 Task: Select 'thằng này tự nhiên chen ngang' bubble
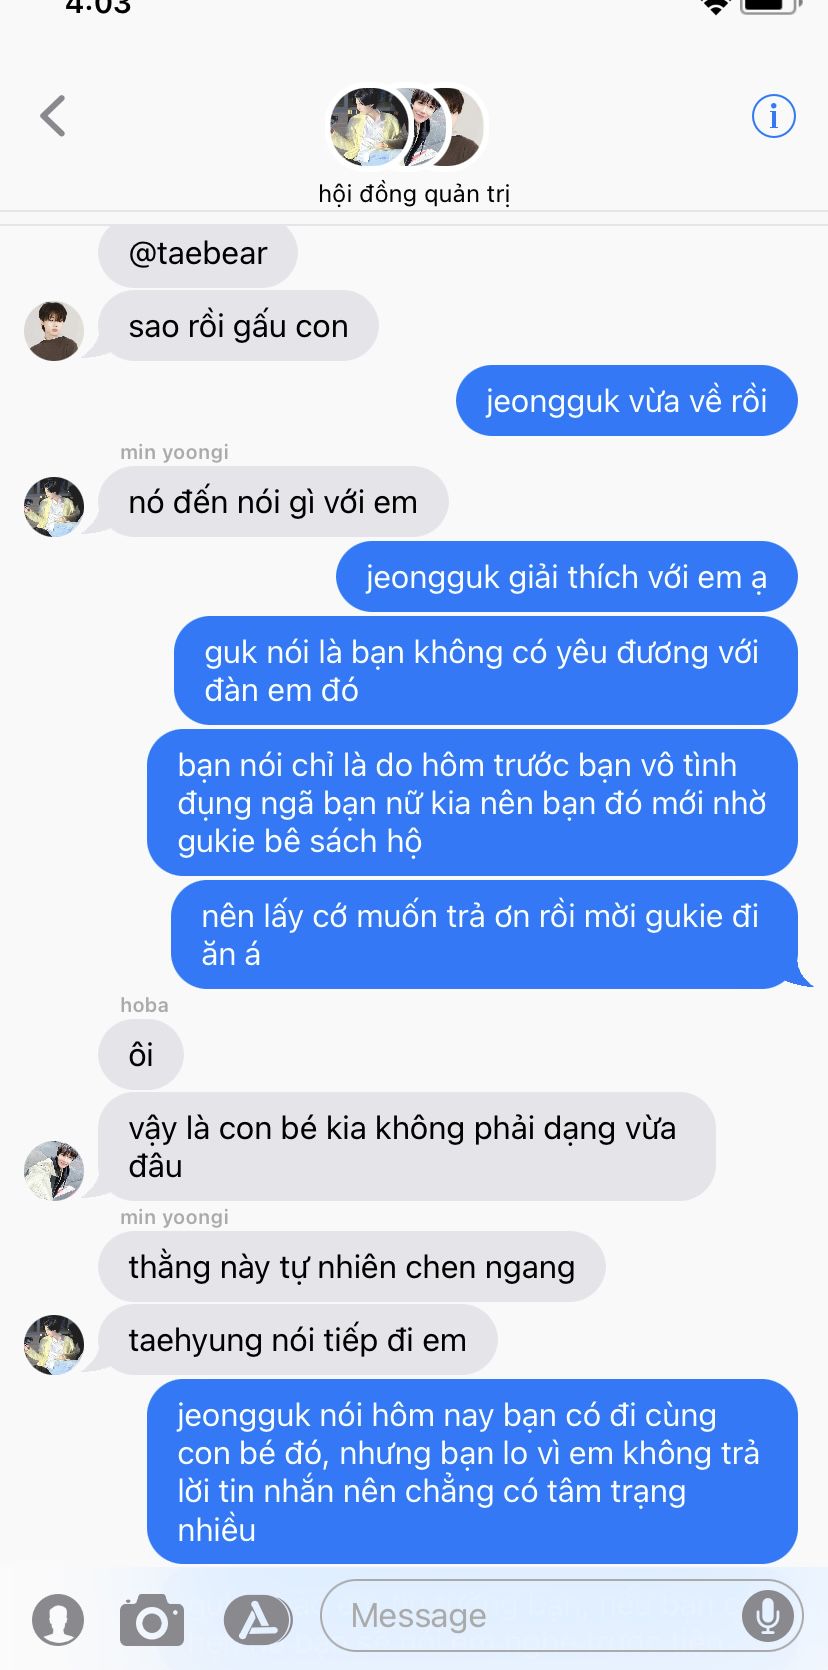tap(352, 1267)
